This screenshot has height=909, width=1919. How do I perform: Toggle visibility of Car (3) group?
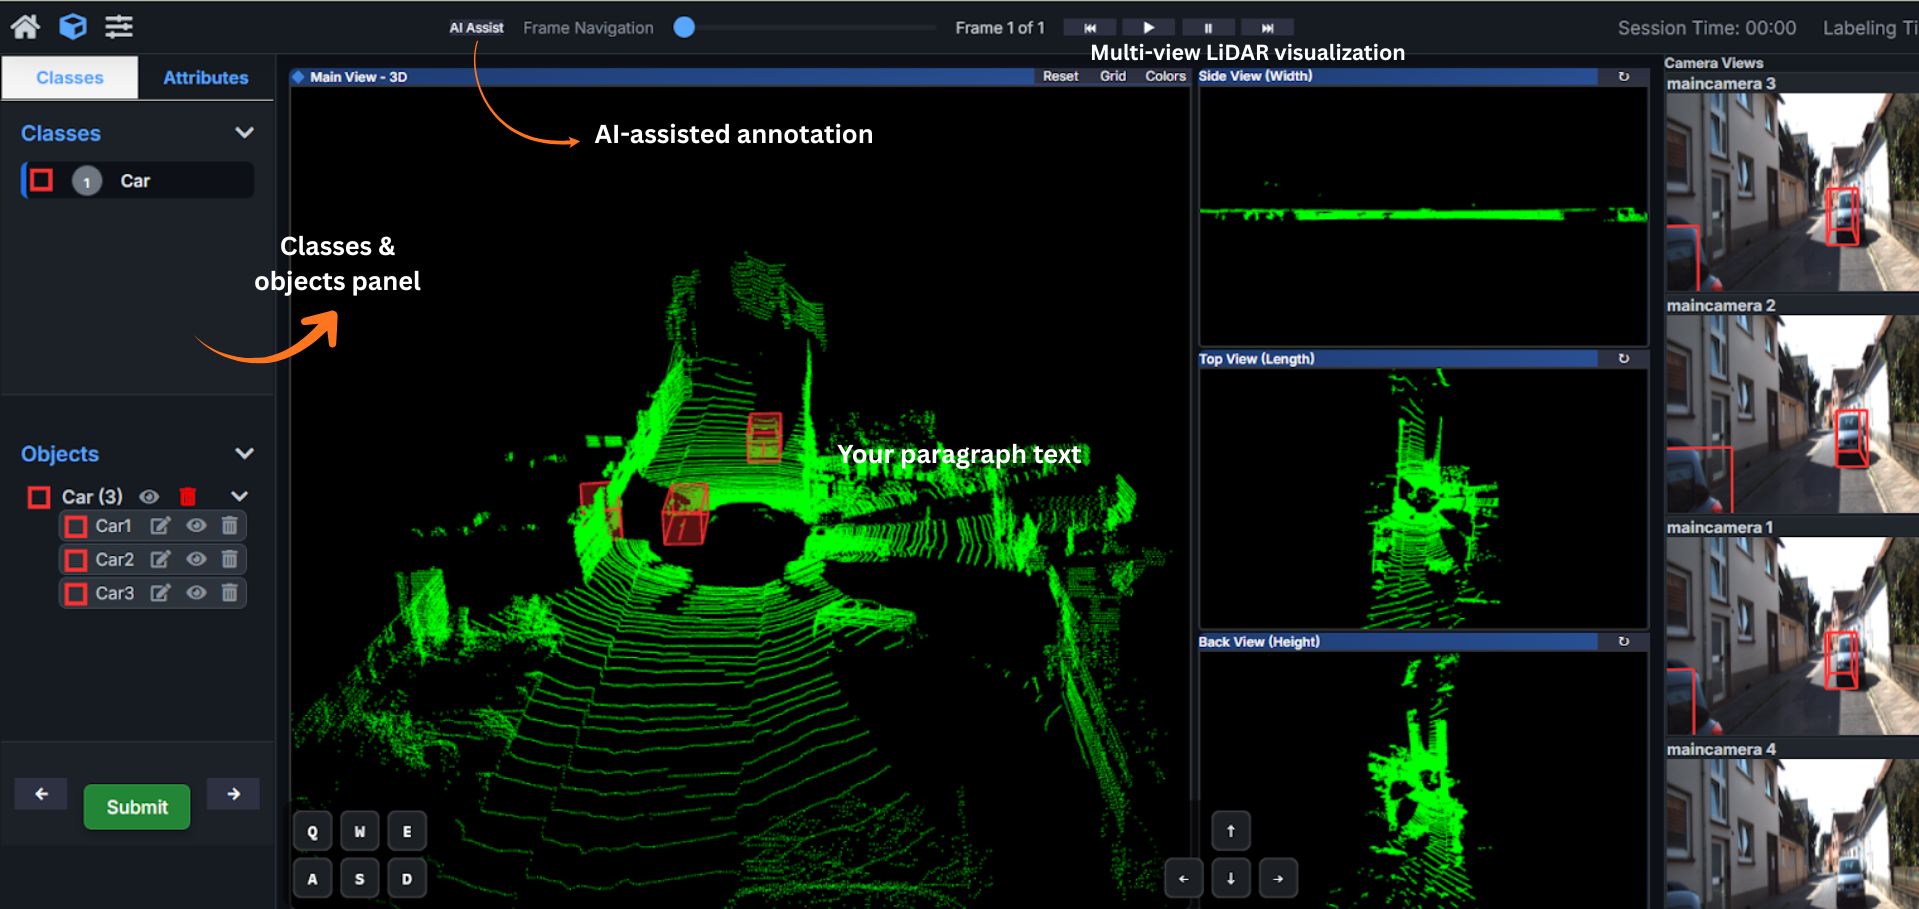149,497
